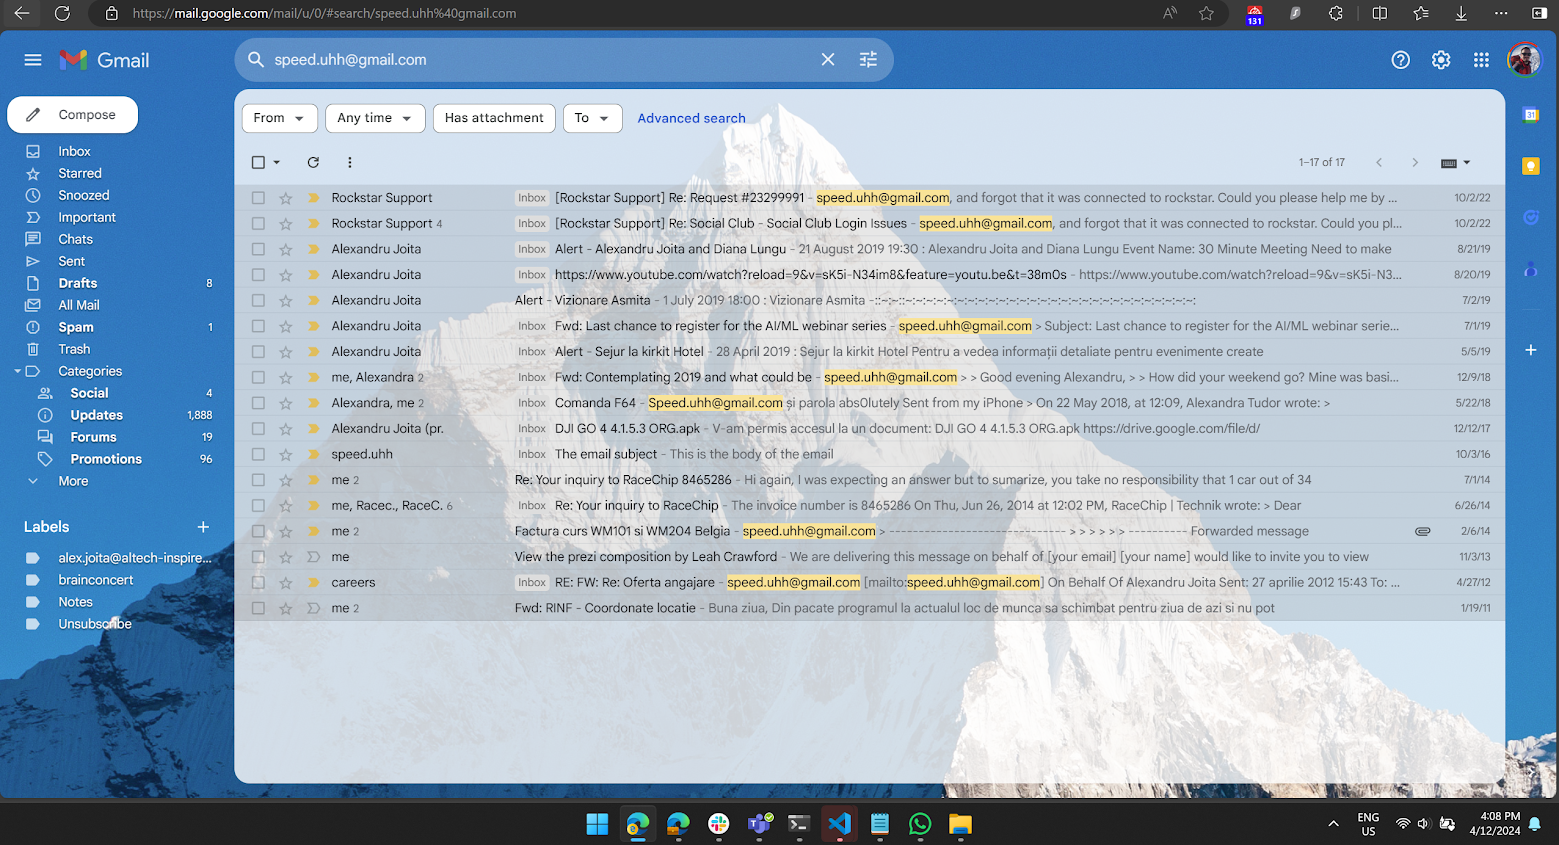Open search options filter icon
Screen dimensions: 1559x845
coord(868,60)
